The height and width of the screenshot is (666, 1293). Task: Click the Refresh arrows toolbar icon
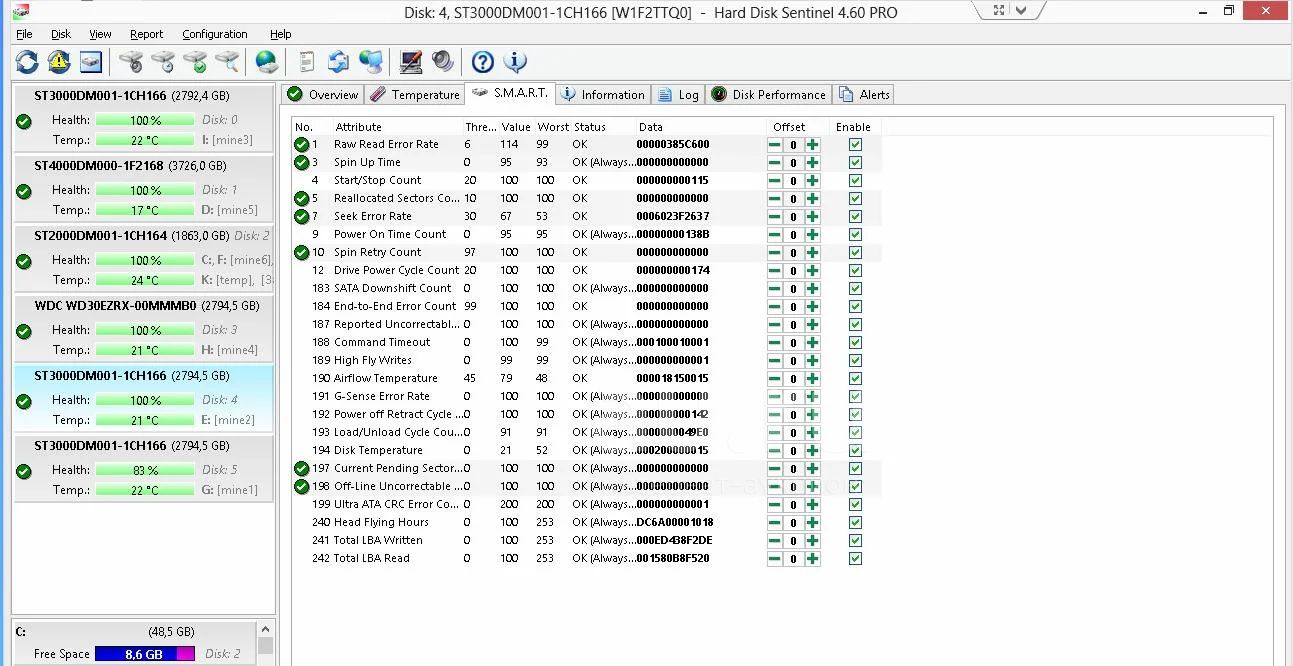click(27, 62)
